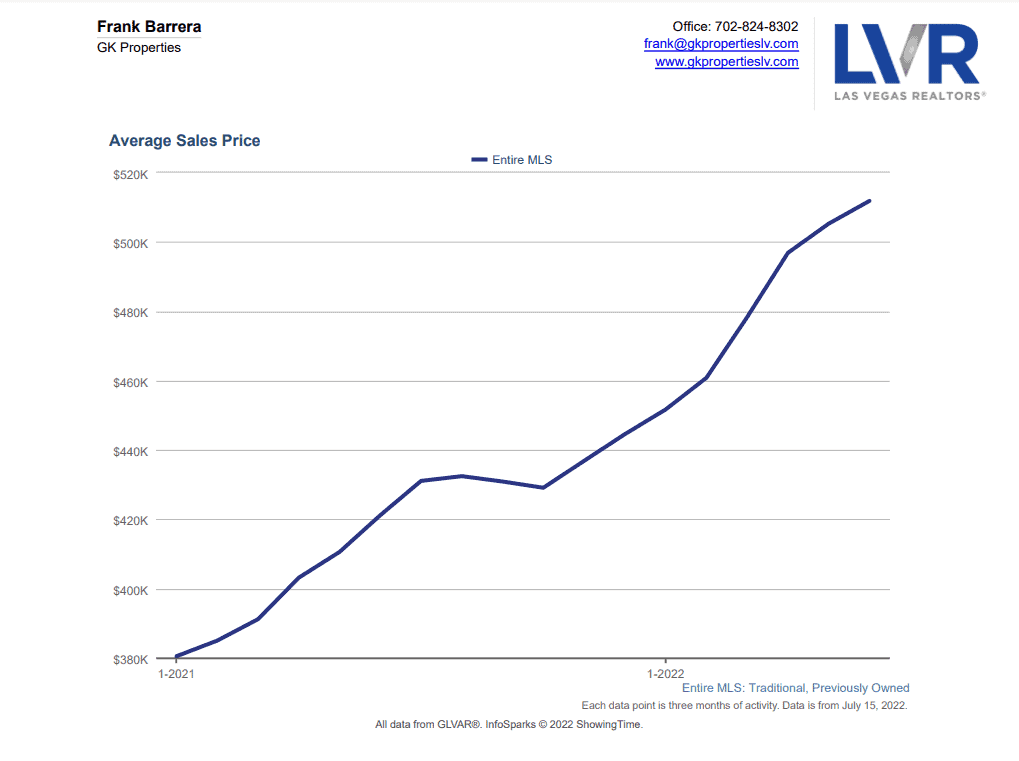Visit the www.gkpropertieslv.com website link
The image size is (1019, 761).
pos(725,61)
